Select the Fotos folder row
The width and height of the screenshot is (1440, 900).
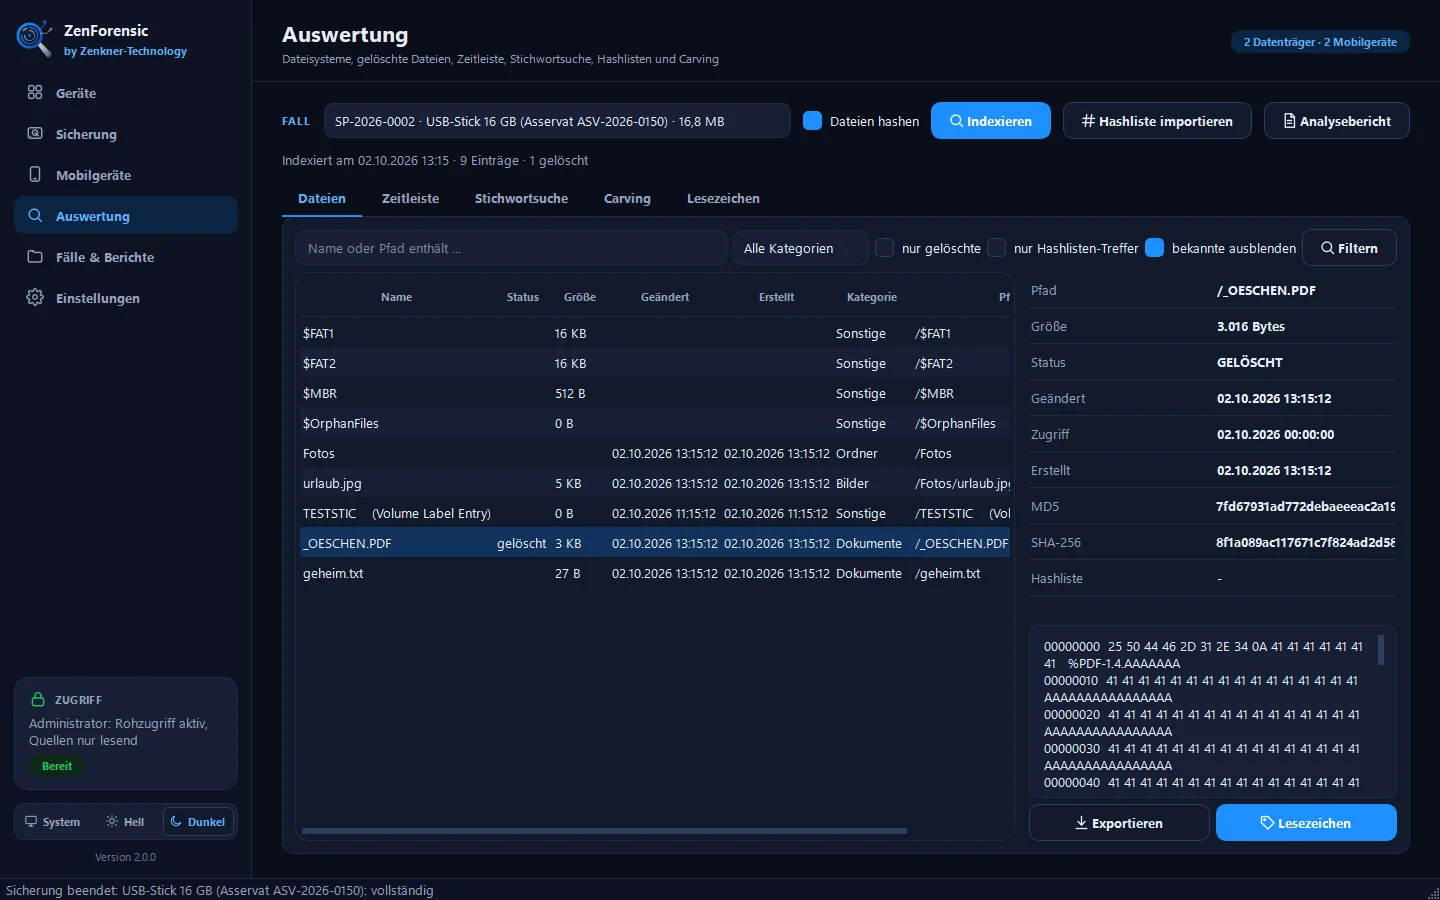click(x=655, y=453)
